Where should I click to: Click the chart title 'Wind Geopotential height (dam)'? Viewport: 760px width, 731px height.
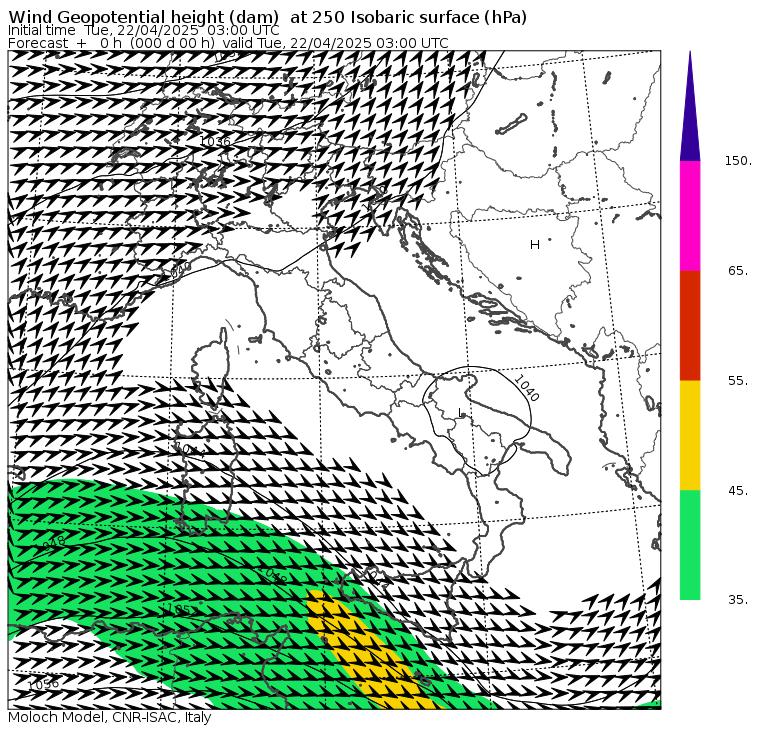pyautogui.click(x=144, y=17)
